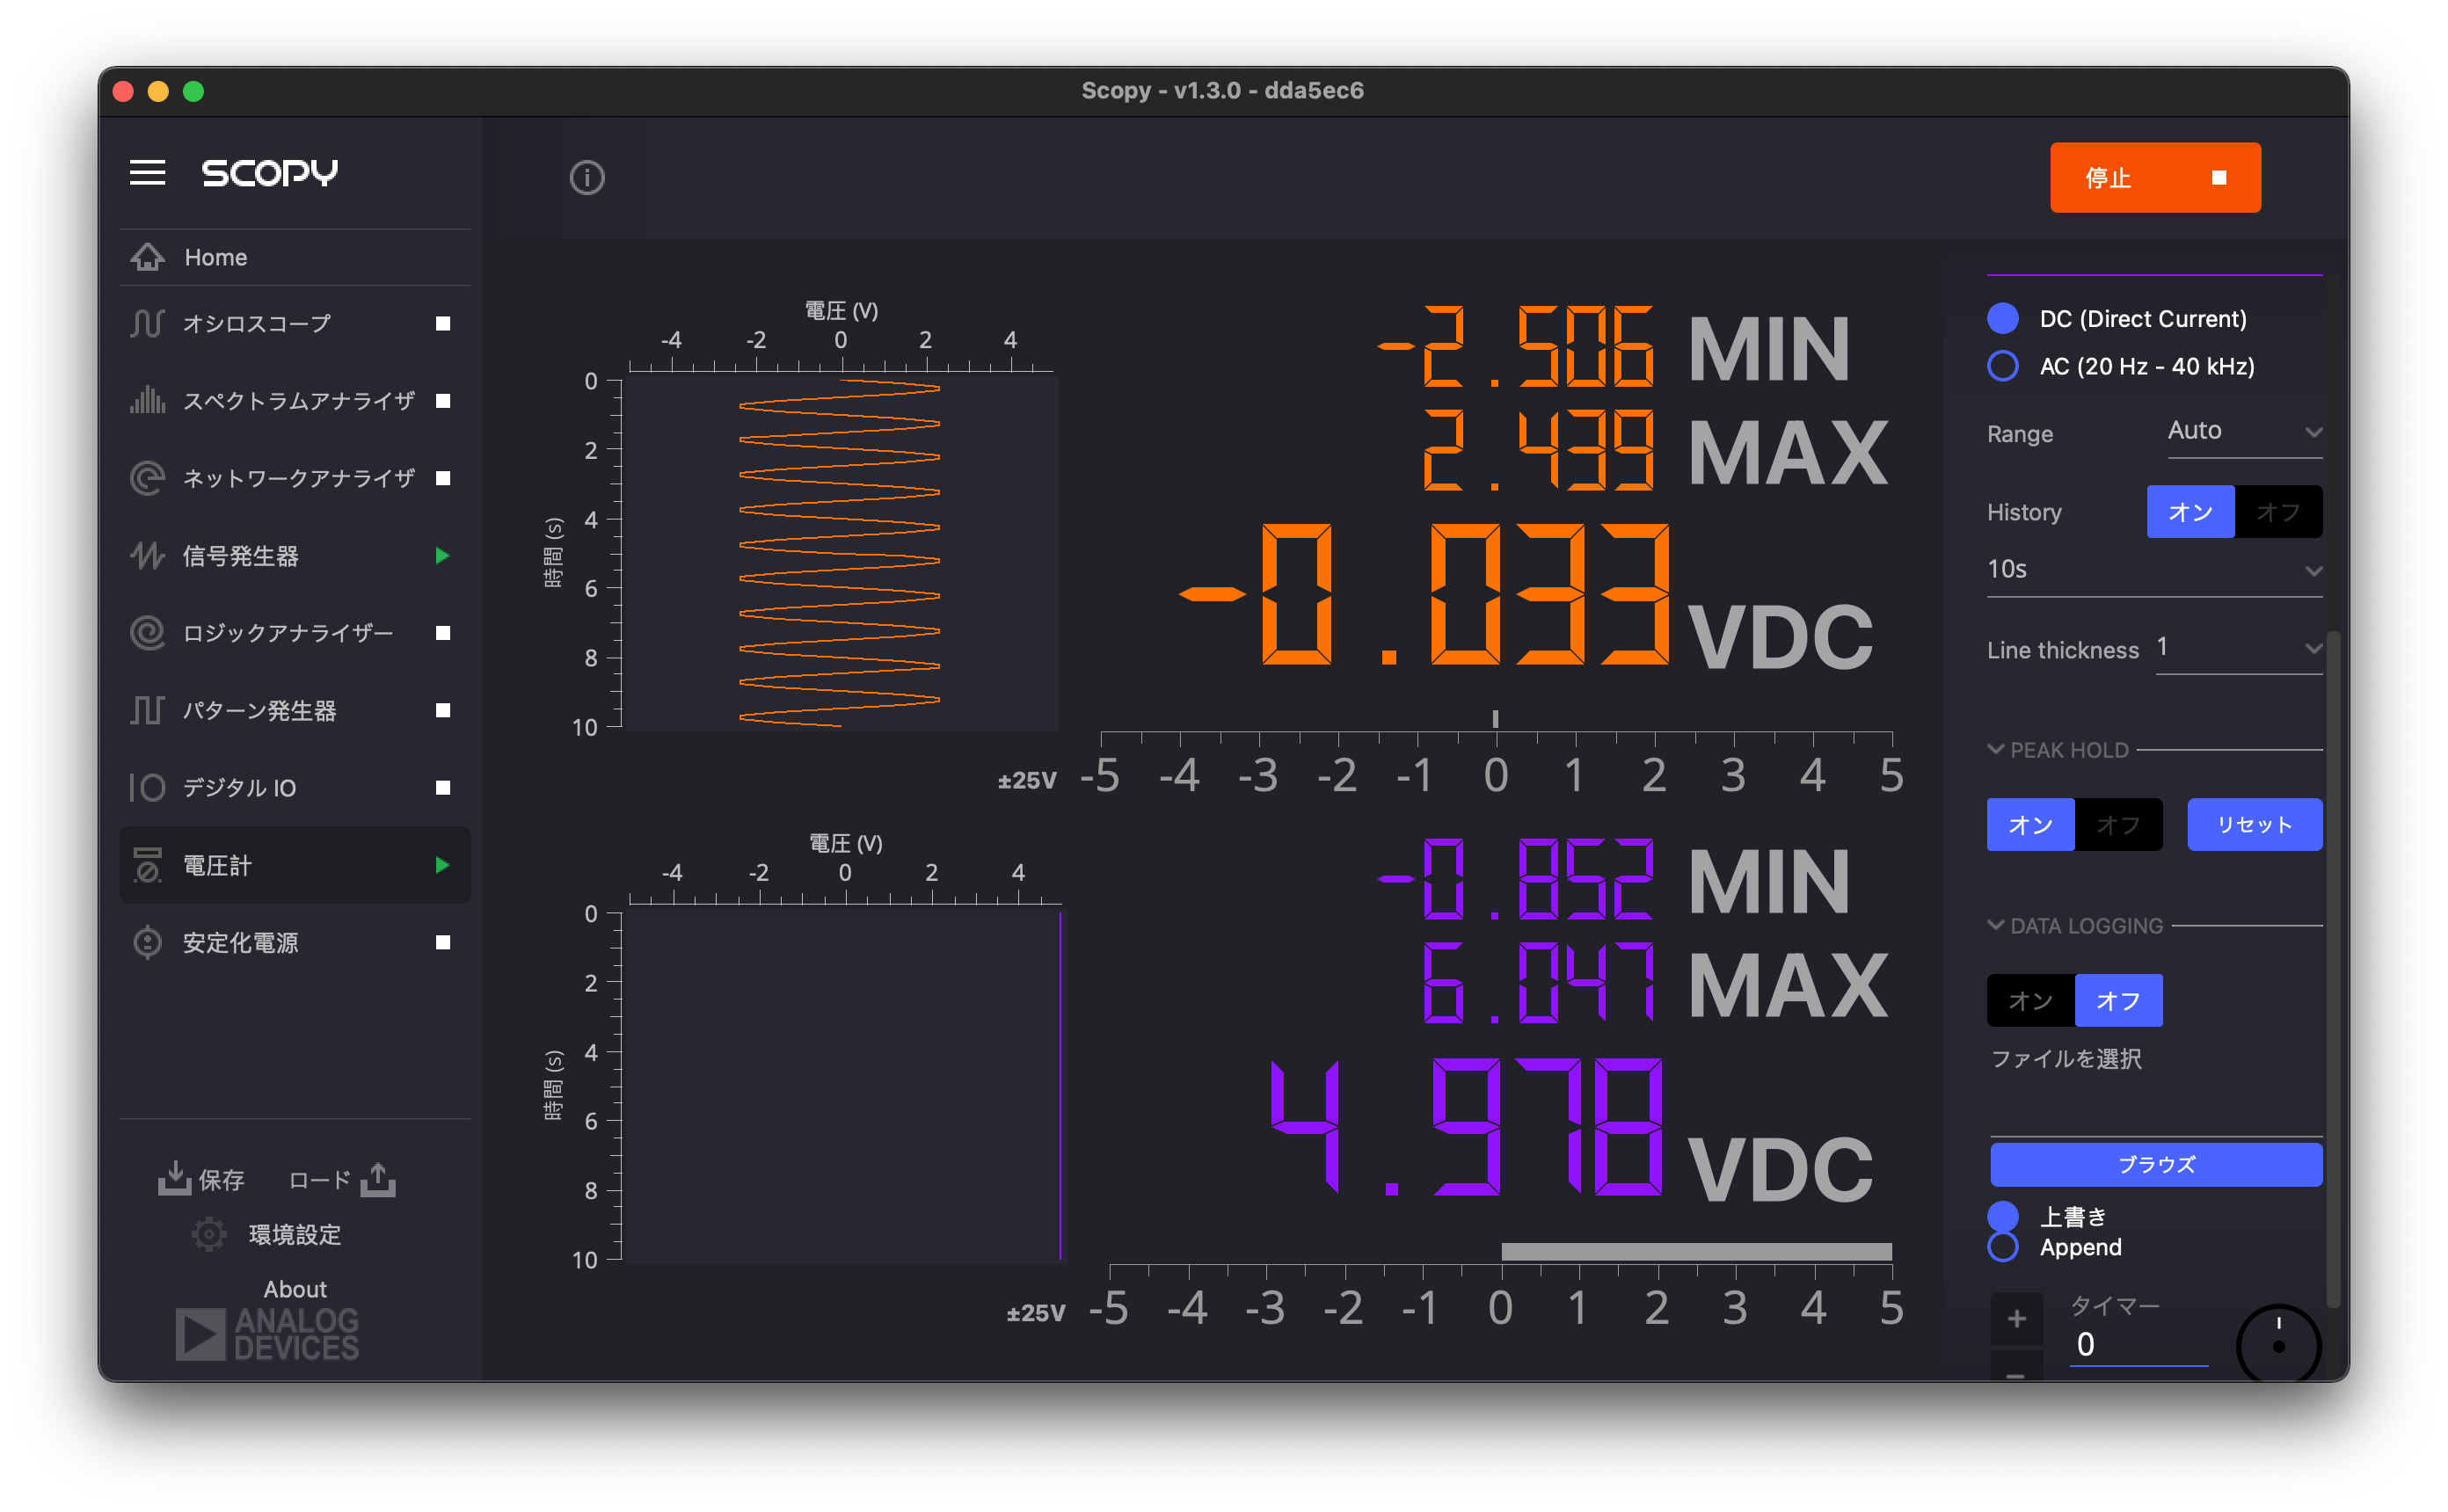Turn History on with オン
Screen dimensions: 2448x1512
pos(2190,512)
